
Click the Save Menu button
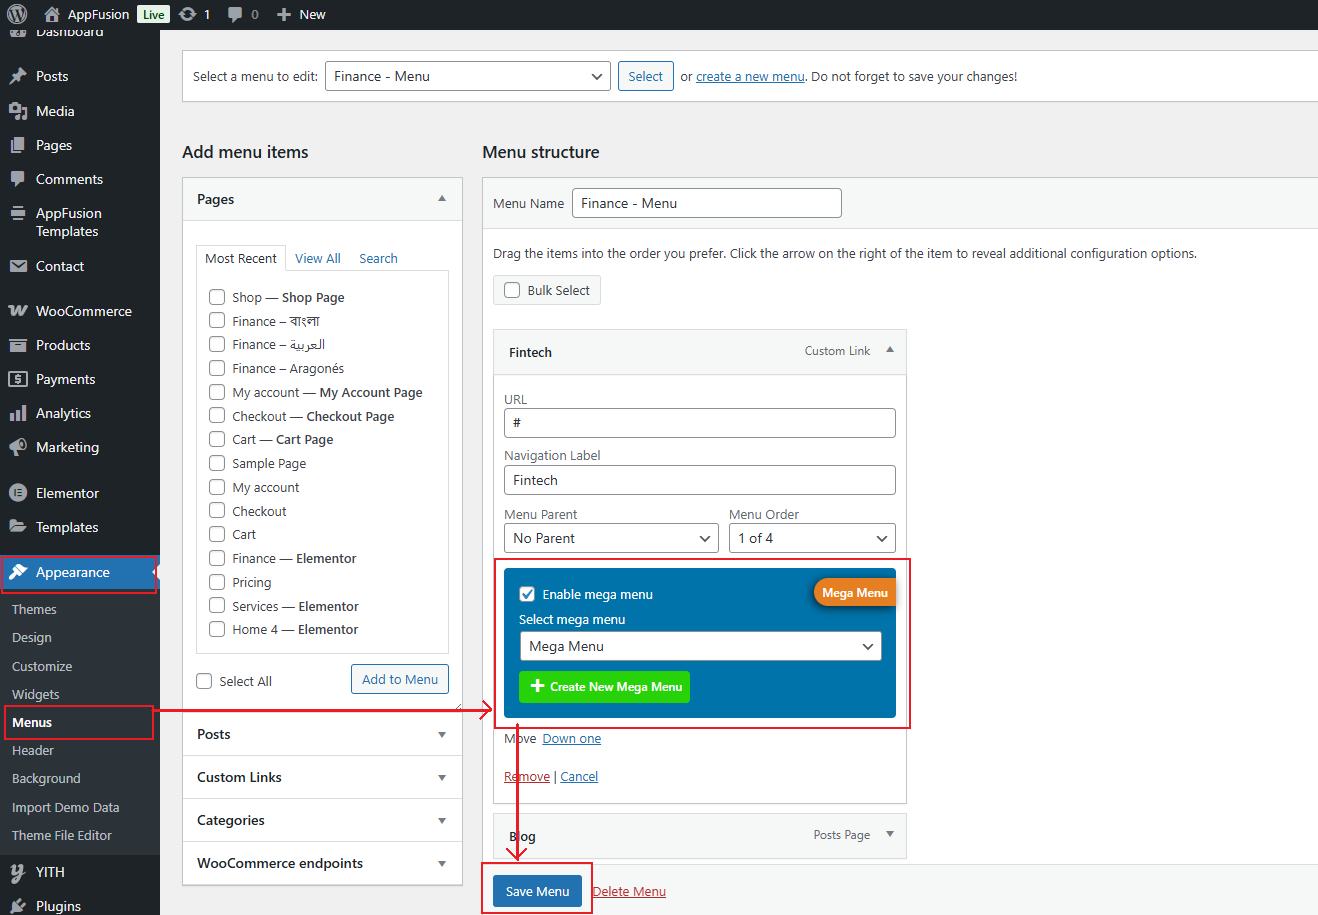[x=537, y=891]
